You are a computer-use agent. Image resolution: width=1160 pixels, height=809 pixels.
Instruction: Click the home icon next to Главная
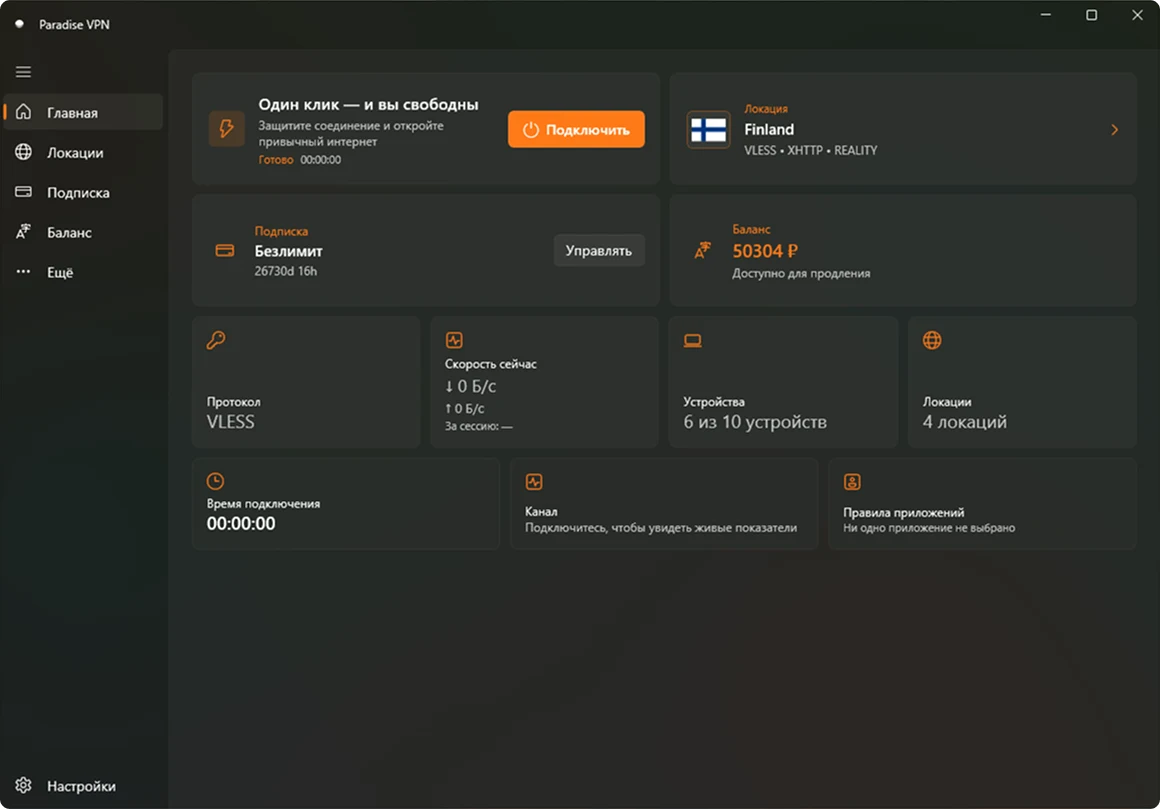pos(24,112)
